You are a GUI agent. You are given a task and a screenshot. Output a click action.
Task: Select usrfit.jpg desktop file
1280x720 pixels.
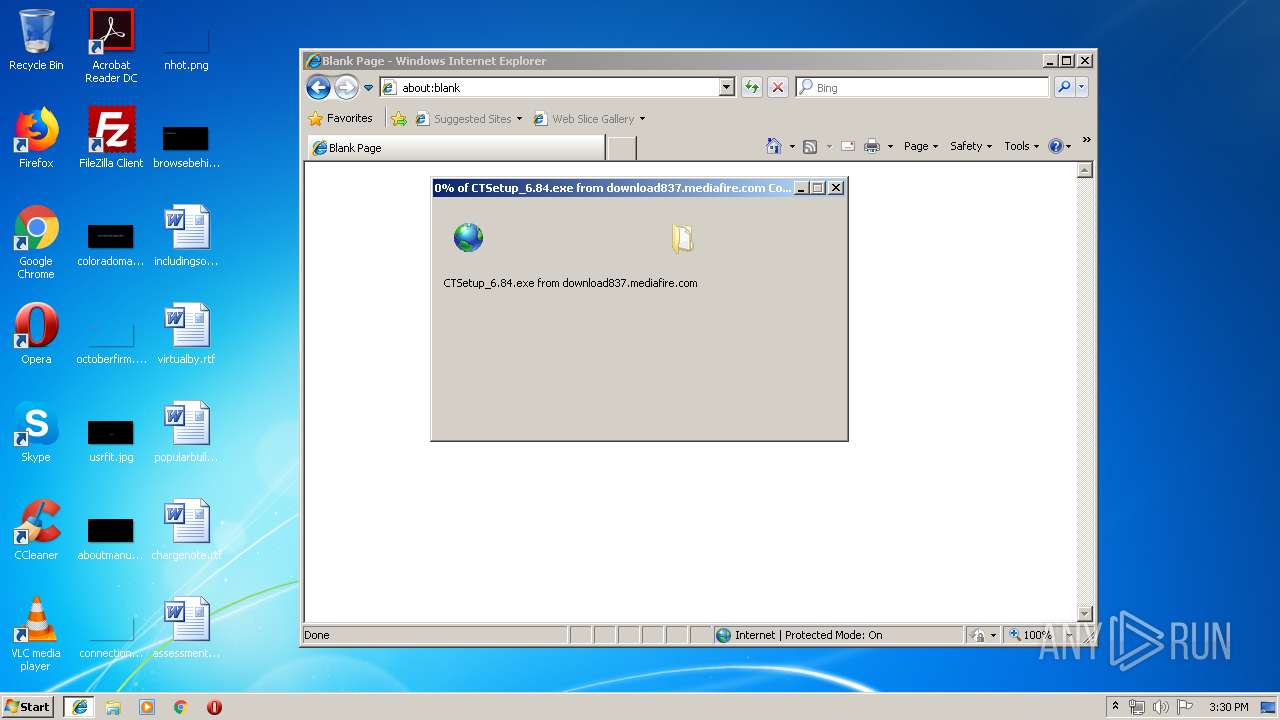point(111,440)
